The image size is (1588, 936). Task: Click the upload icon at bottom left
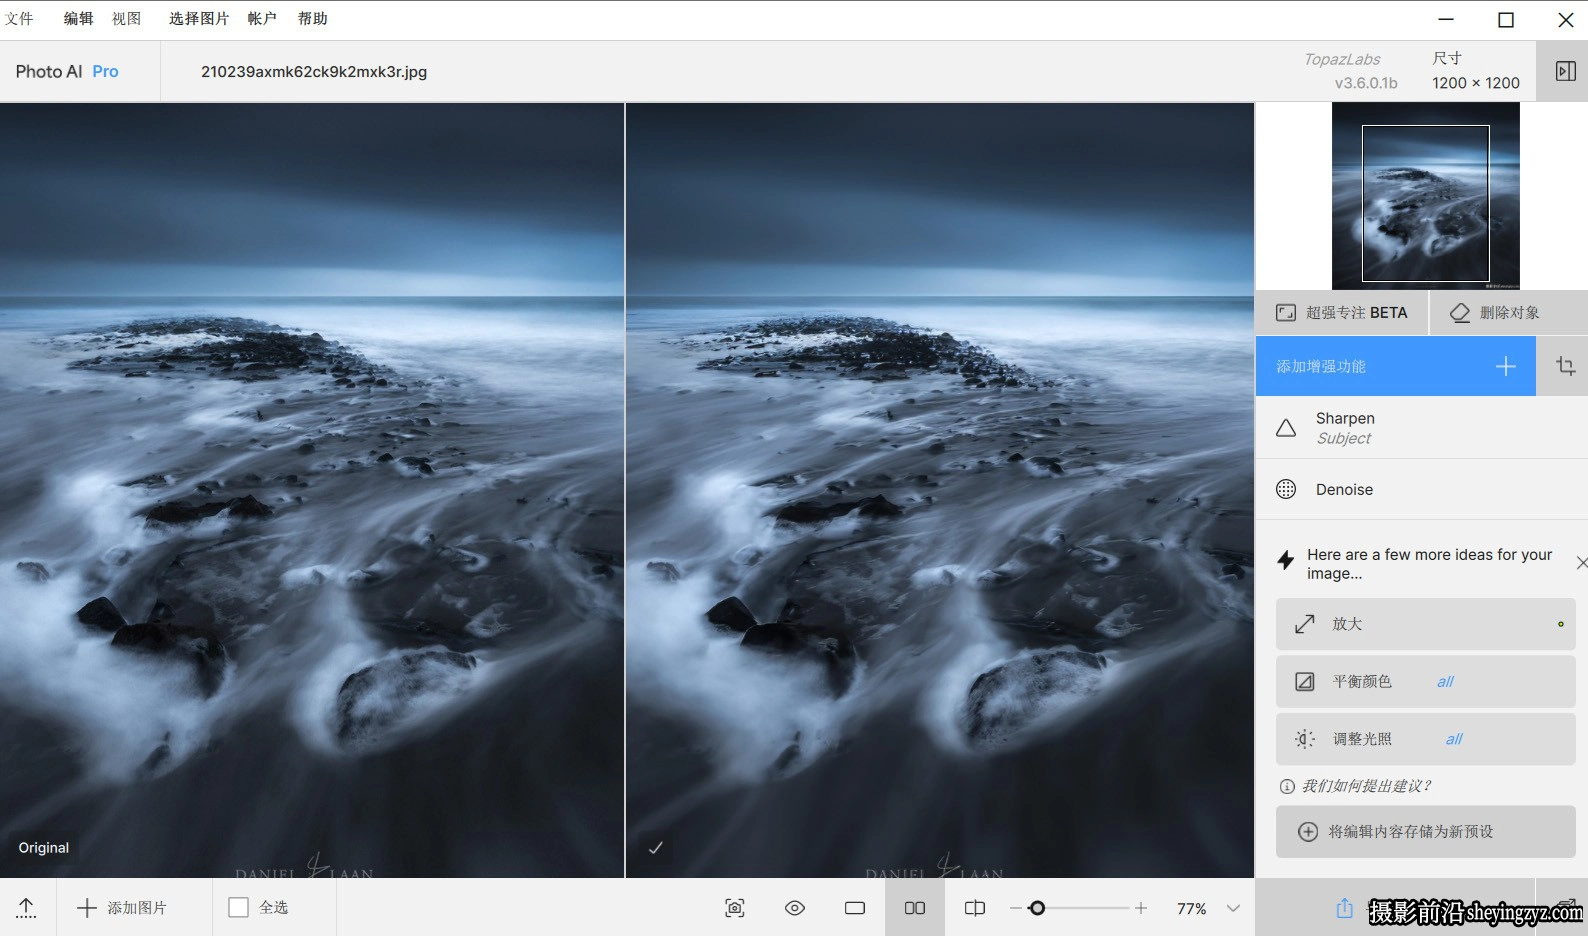(x=27, y=908)
